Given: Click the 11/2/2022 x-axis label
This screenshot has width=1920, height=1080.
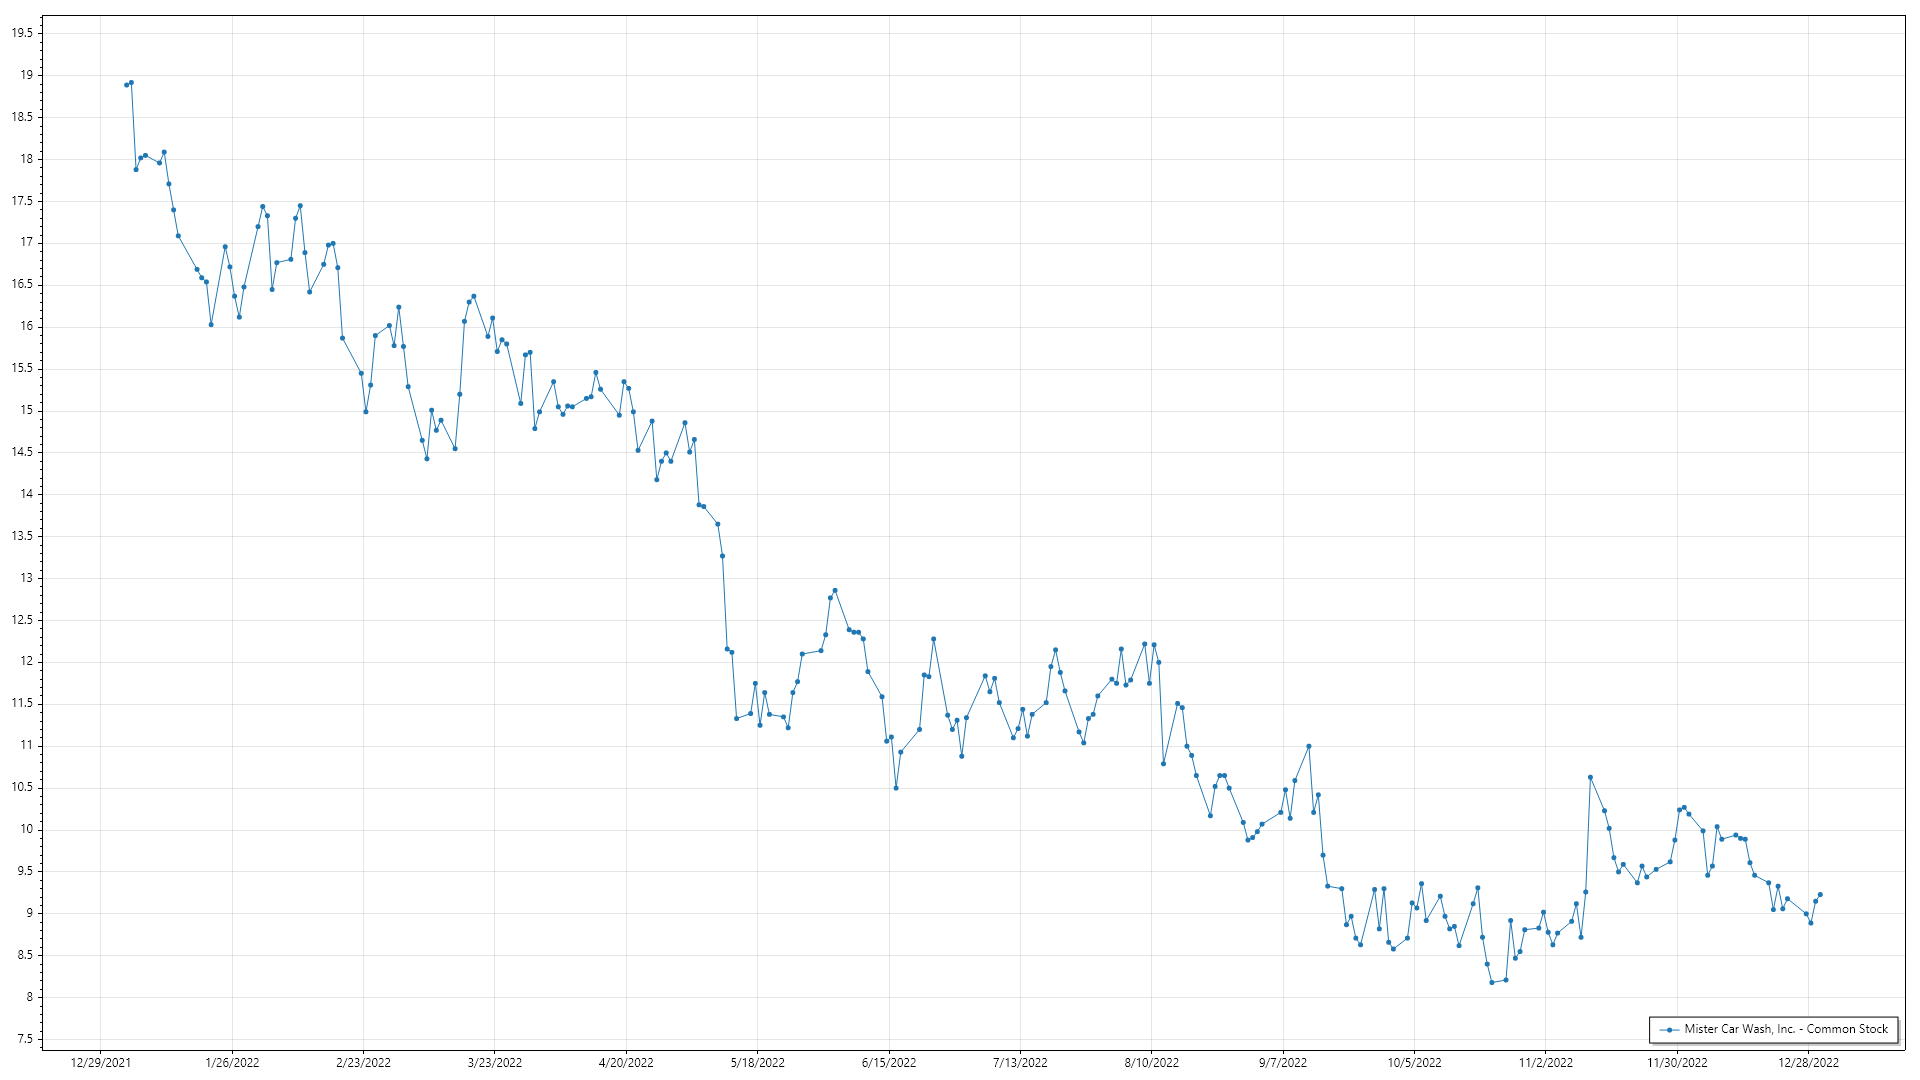Looking at the screenshot, I should pyautogui.click(x=1546, y=1063).
